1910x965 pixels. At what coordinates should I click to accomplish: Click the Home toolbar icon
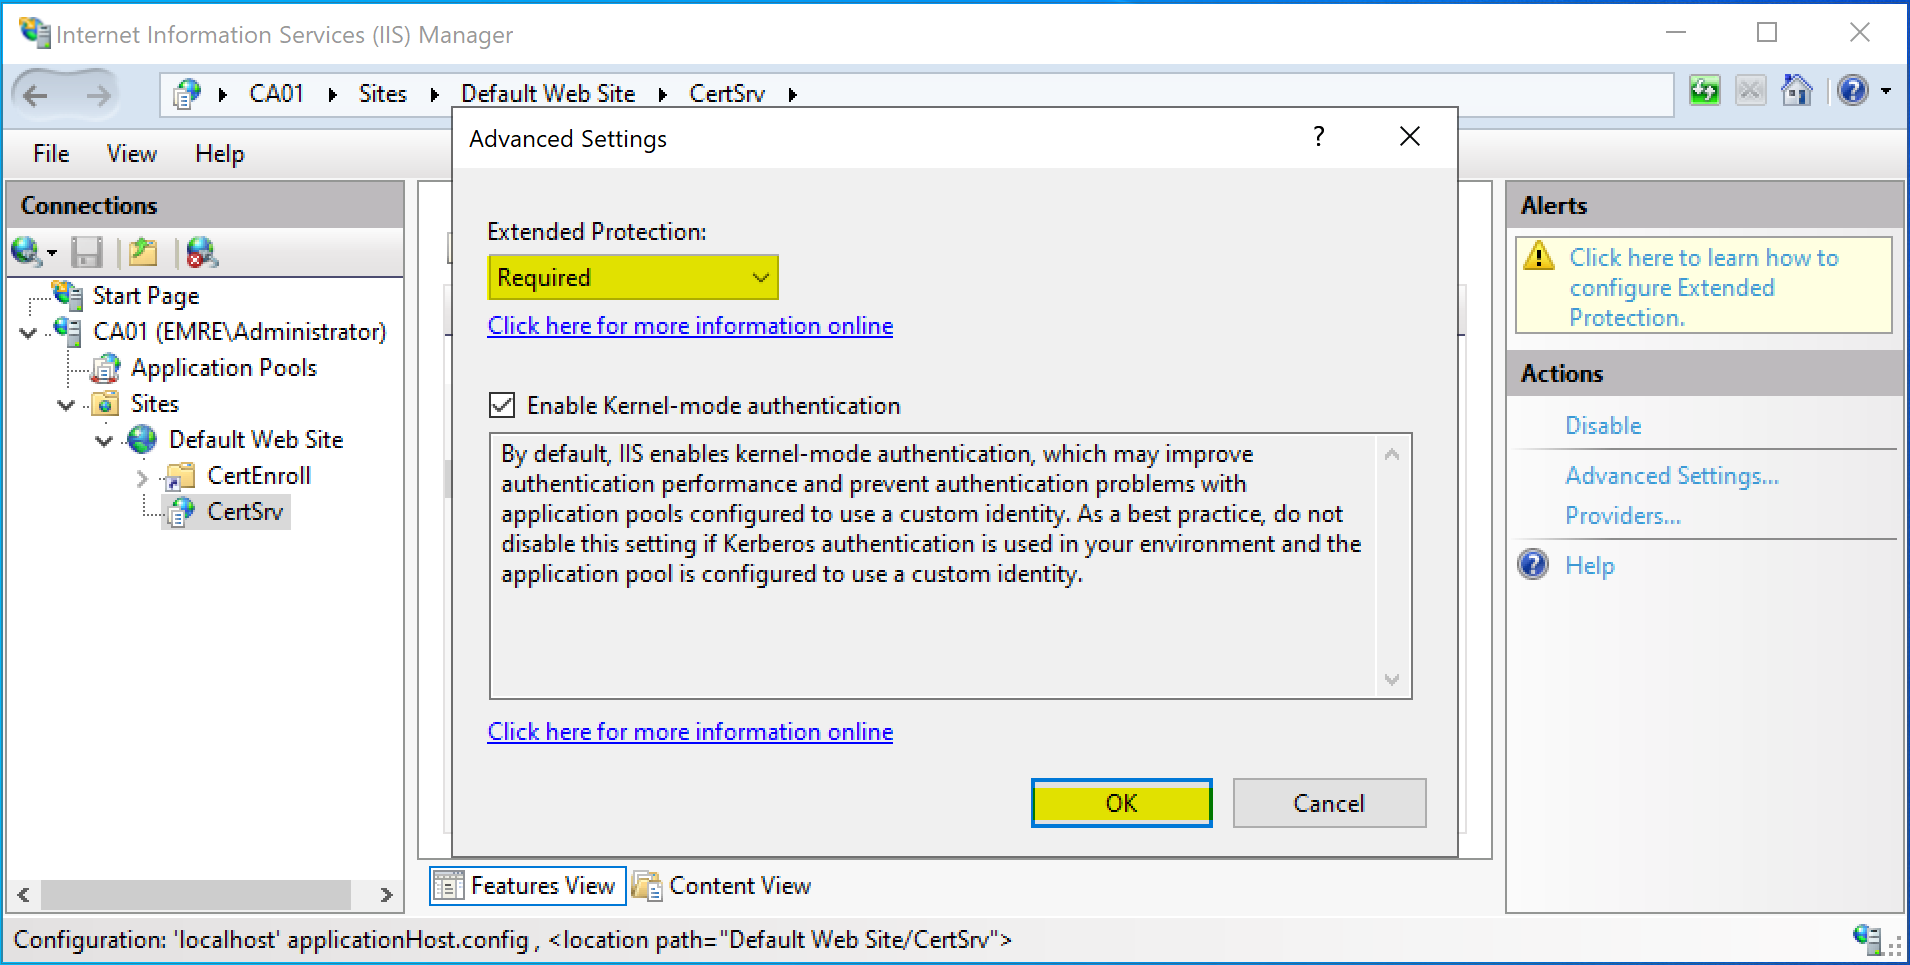pyautogui.click(x=1797, y=91)
